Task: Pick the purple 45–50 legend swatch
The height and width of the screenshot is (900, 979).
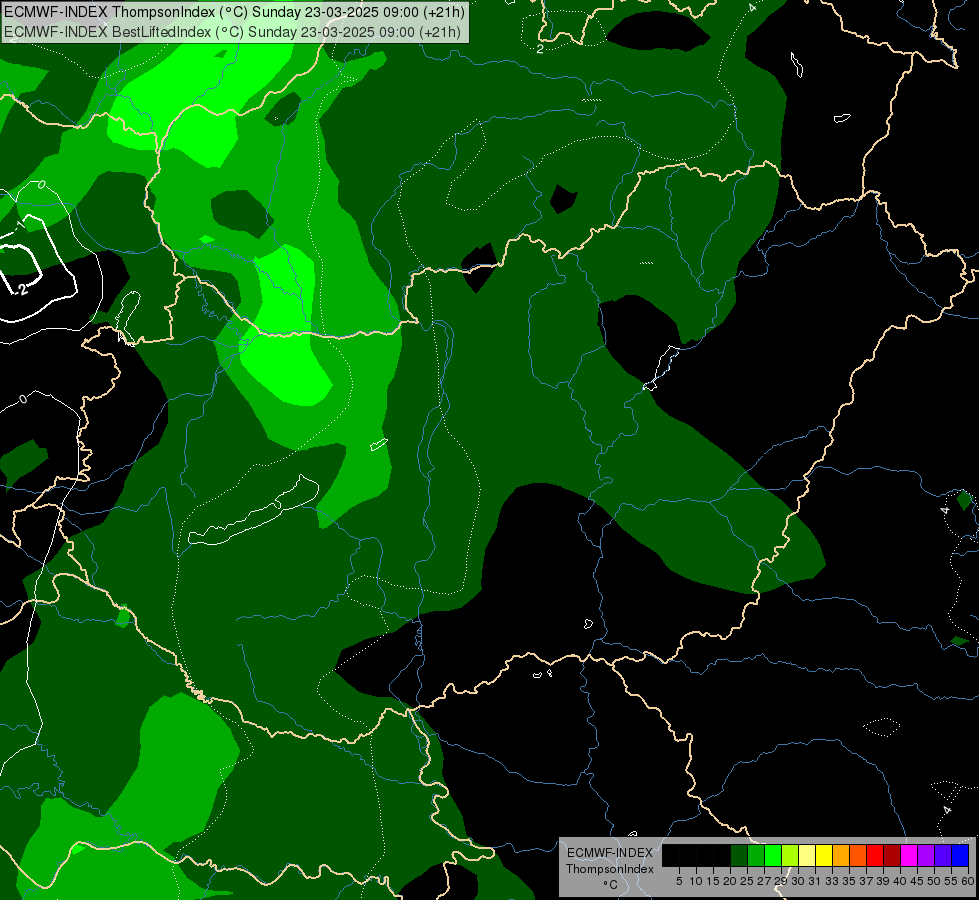Action: [925, 855]
